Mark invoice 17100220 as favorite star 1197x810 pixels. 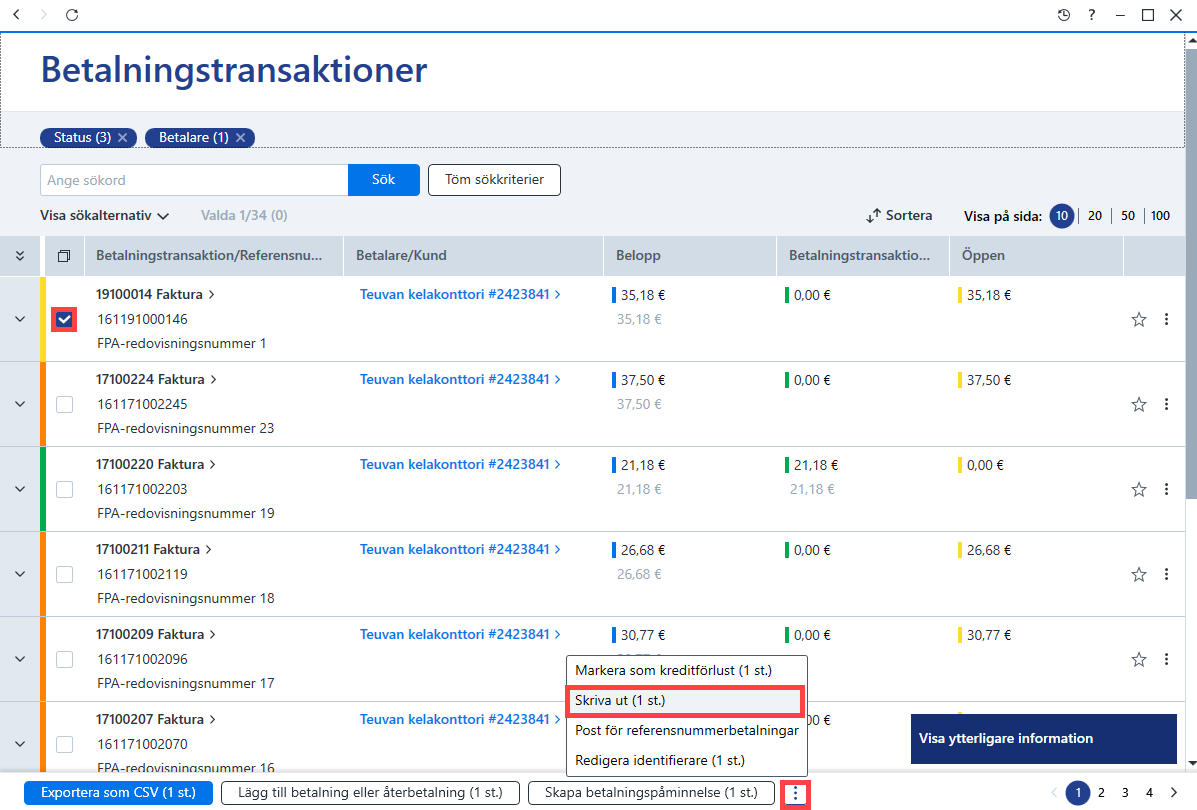point(1139,489)
